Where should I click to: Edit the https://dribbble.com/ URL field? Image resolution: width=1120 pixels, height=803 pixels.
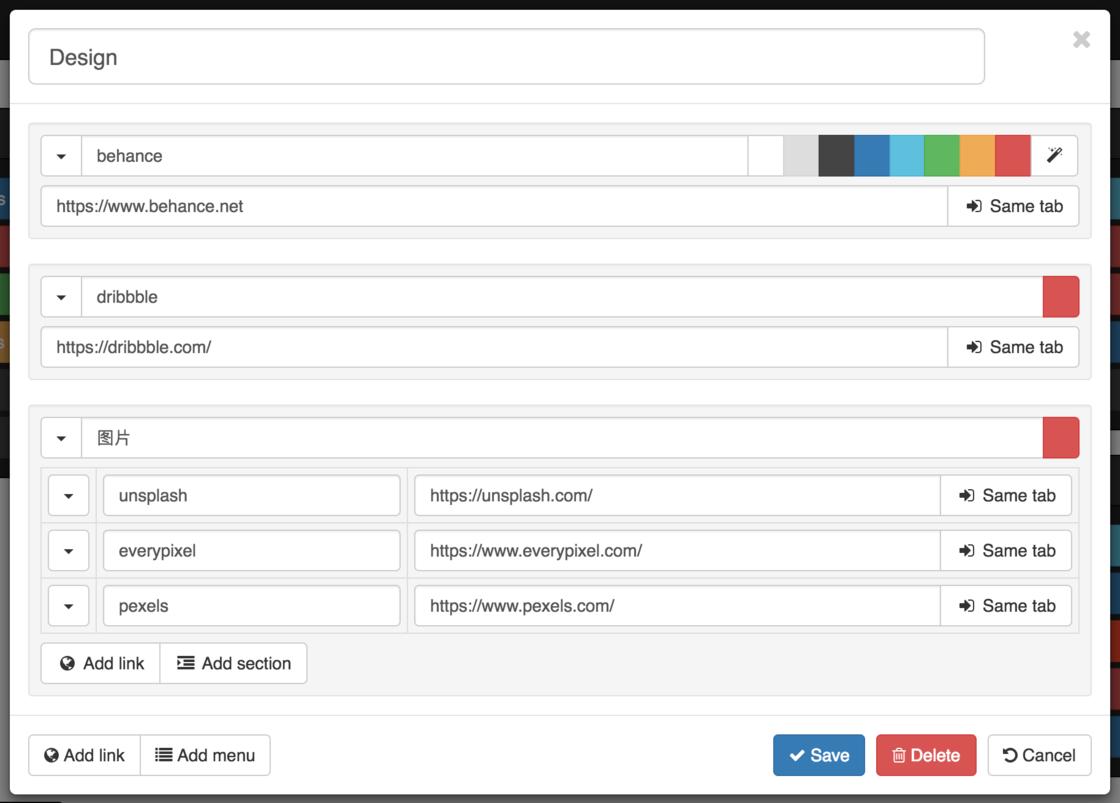pyautogui.click(x=494, y=347)
